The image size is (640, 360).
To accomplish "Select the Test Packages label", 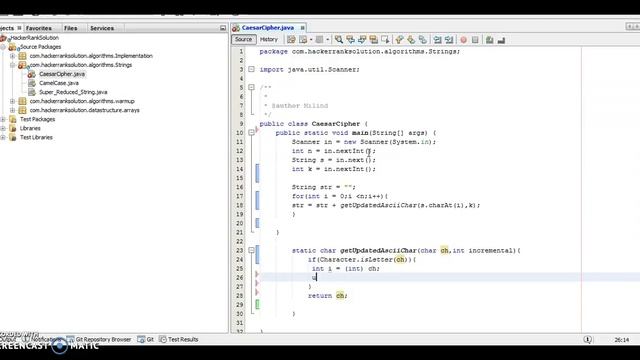I will click(38, 119).
